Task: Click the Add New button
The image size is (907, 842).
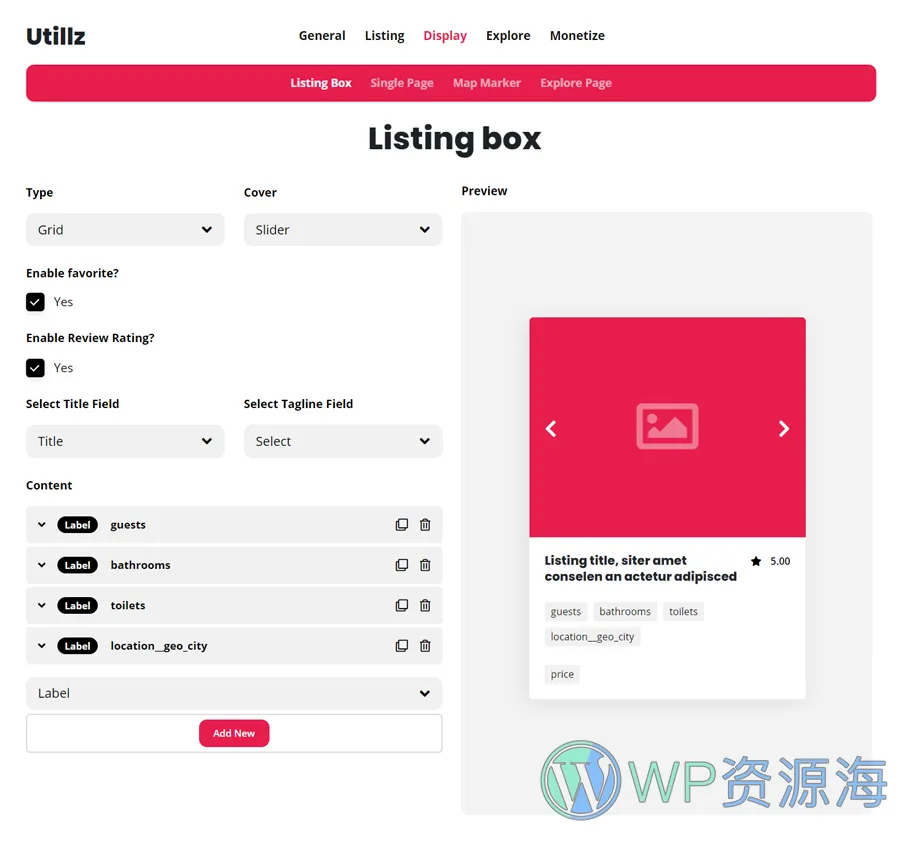Action: point(234,733)
